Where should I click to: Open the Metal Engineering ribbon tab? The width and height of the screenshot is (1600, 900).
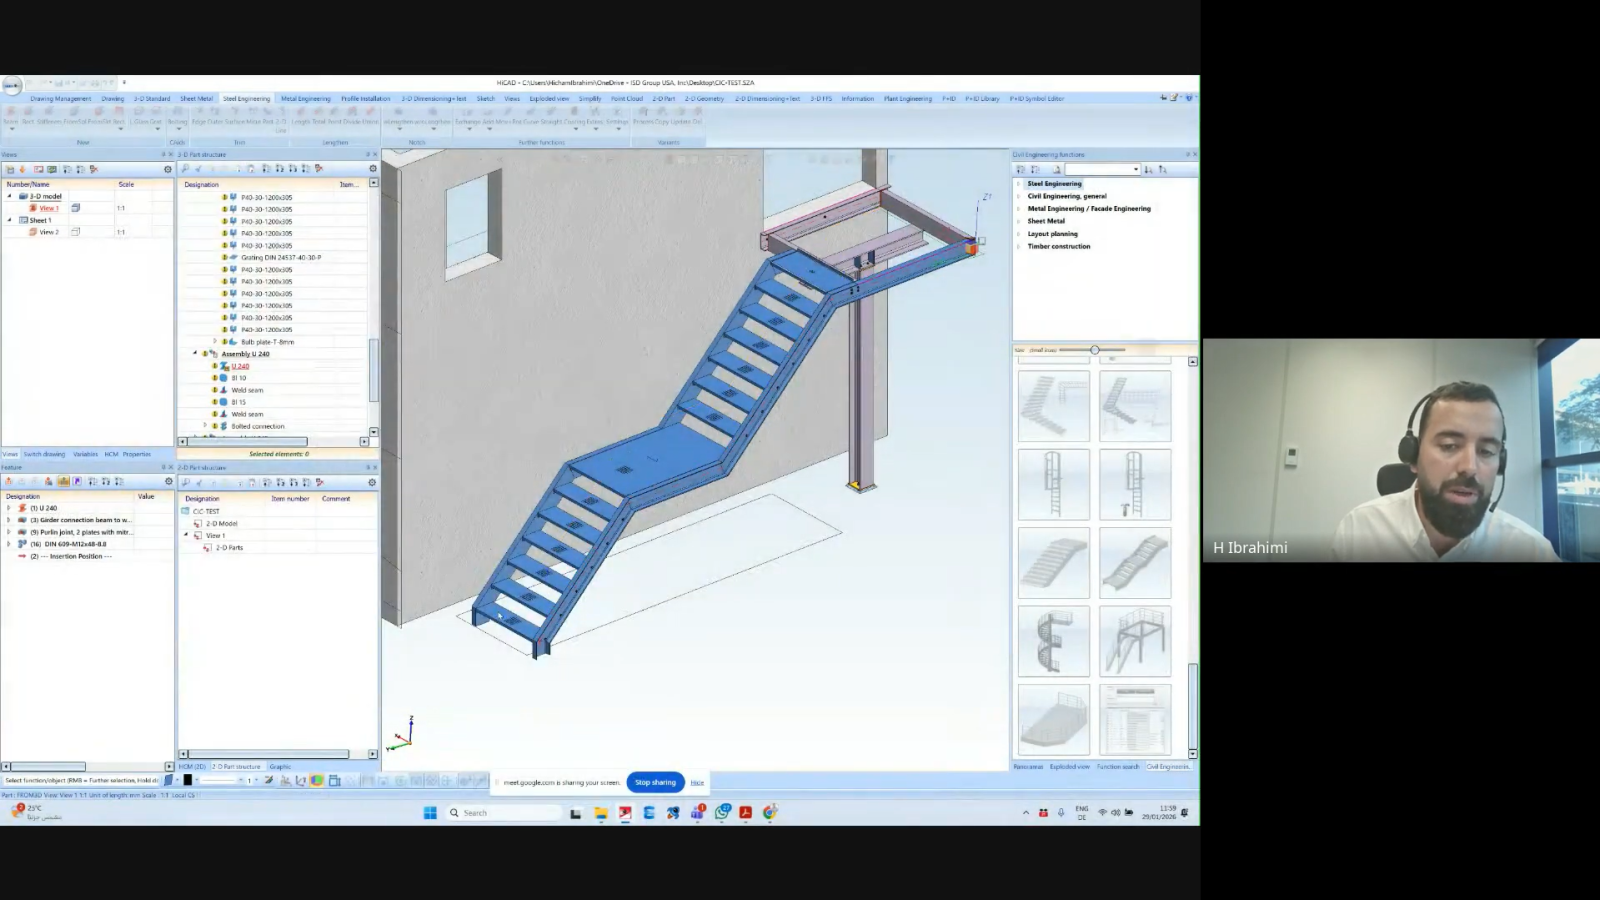tap(305, 99)
